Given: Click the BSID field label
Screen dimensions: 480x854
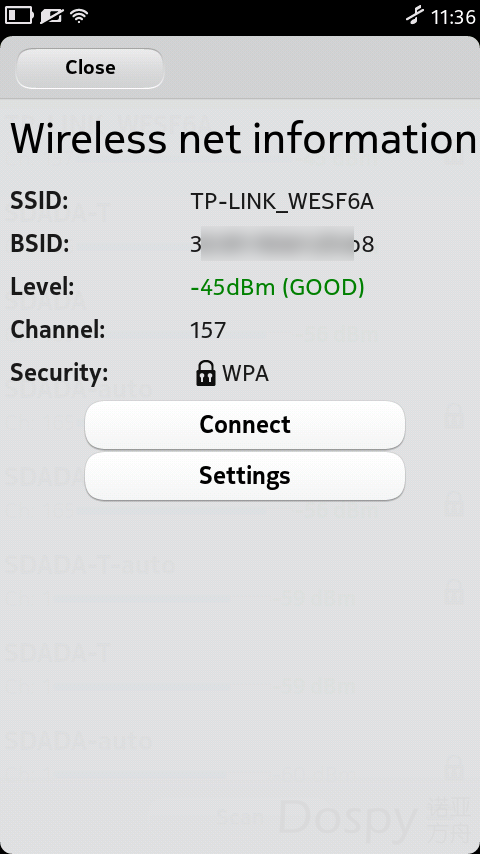Looking at the screenshot, I should pos(40,243).
